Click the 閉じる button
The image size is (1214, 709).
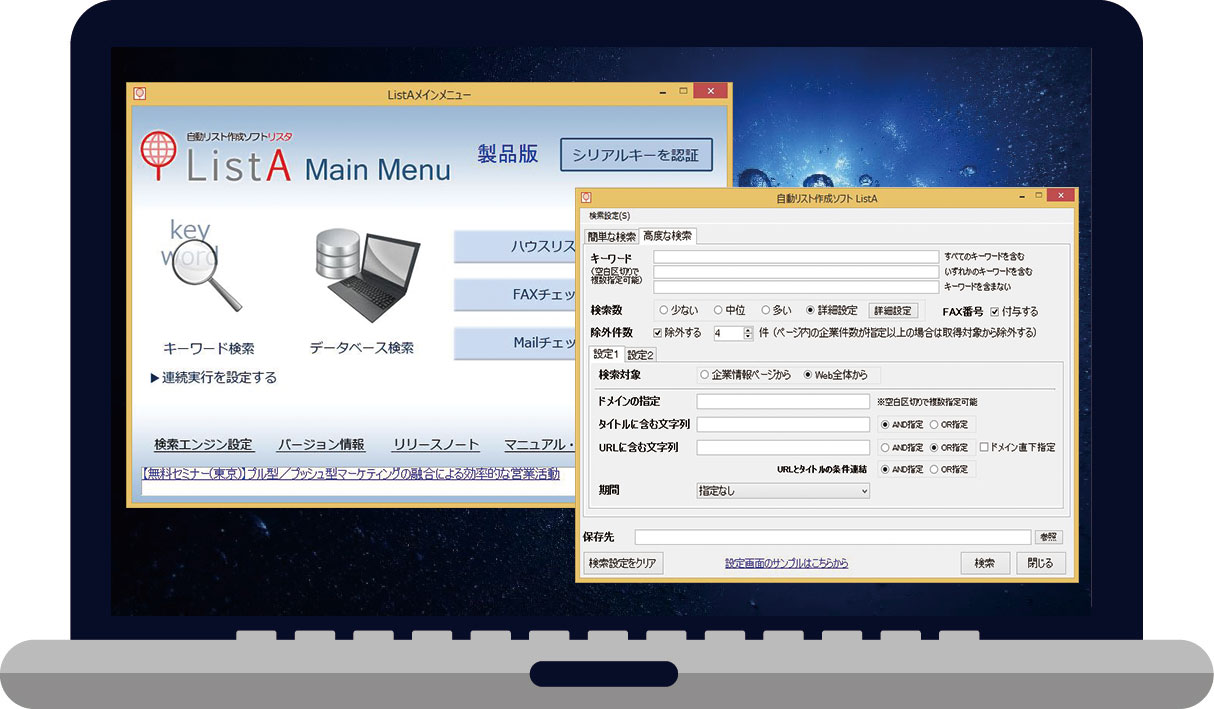(1041, 563)
